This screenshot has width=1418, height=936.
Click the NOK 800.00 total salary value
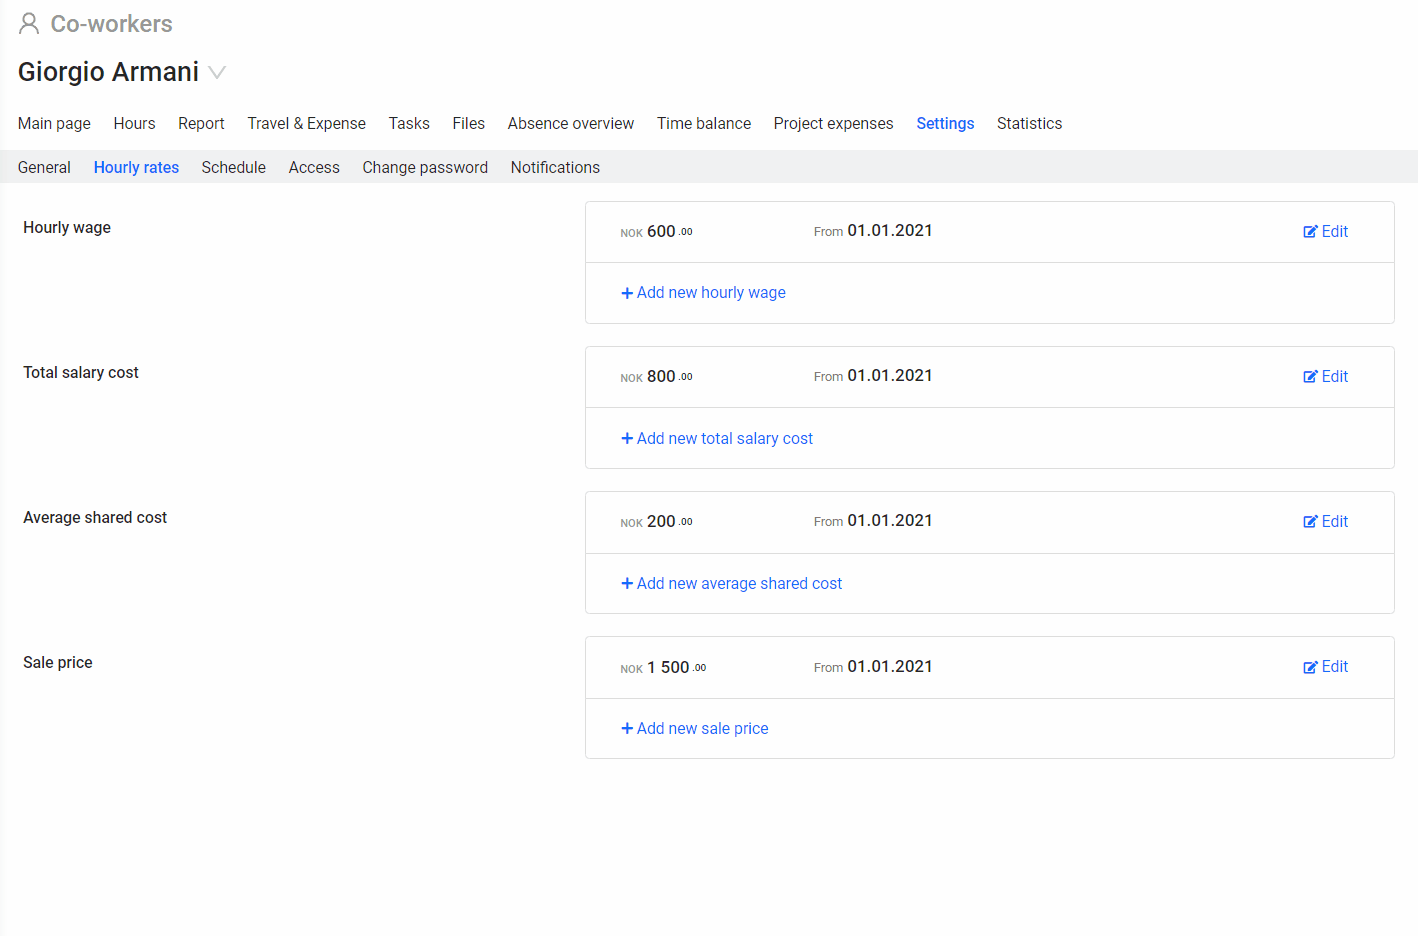[x=656, y=377]
